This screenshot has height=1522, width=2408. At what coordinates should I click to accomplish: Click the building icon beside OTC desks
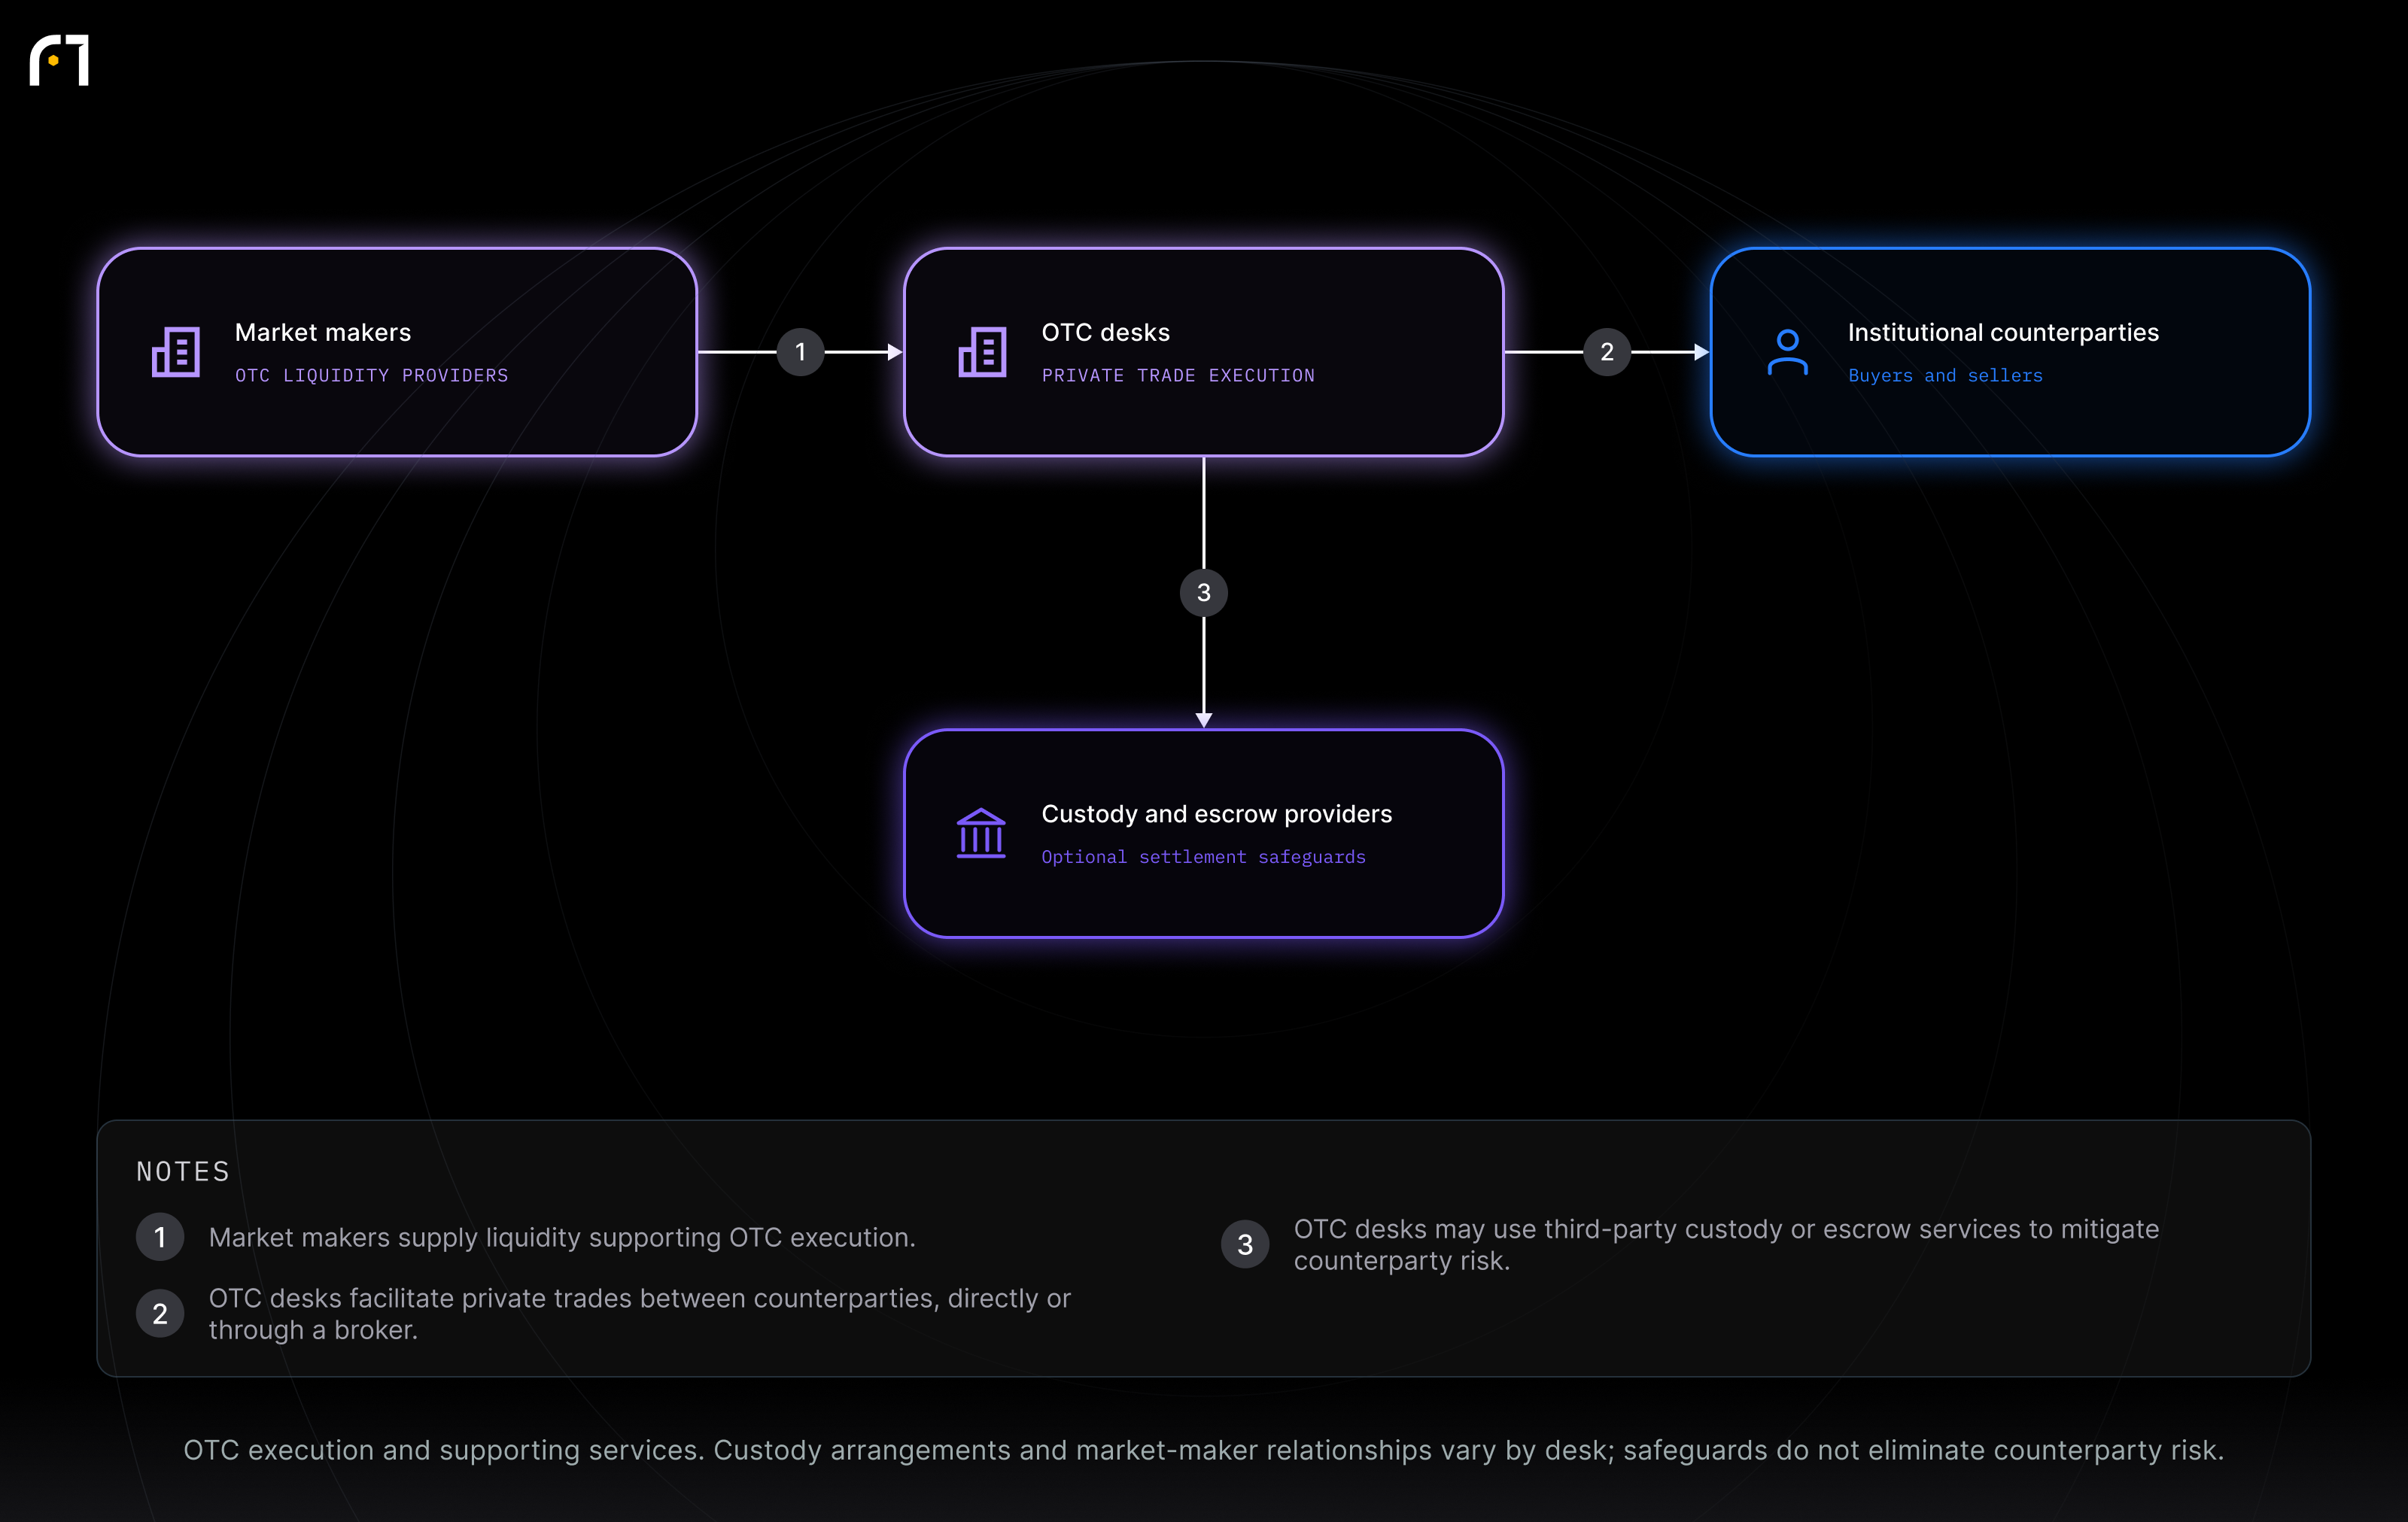(982, 352)
